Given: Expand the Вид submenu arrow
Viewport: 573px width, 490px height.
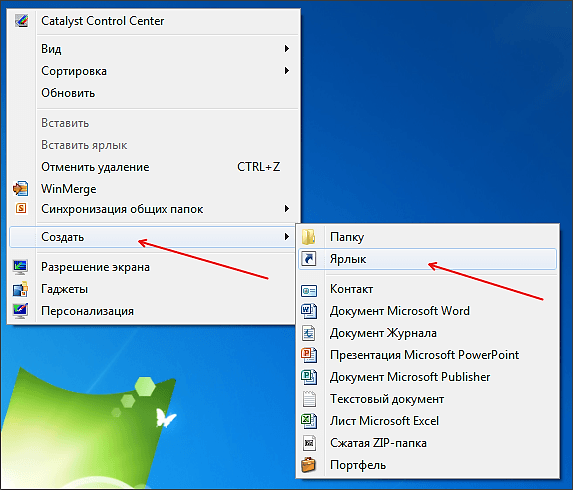Looking at the screenshot, I should (287, 49).
